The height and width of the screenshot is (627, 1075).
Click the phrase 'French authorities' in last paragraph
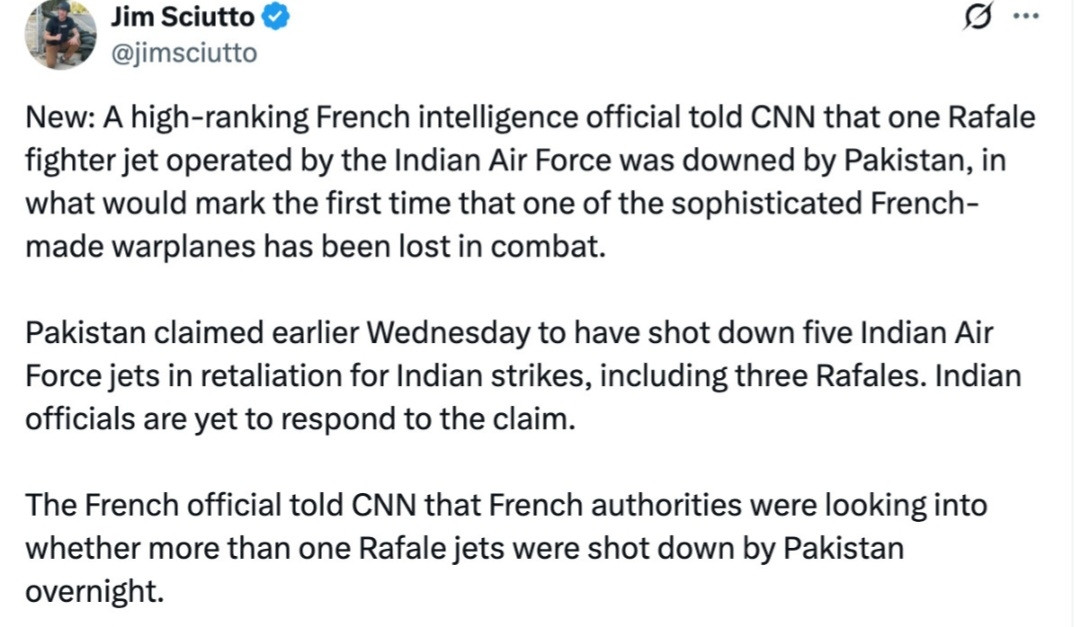[x=615, y=505]
